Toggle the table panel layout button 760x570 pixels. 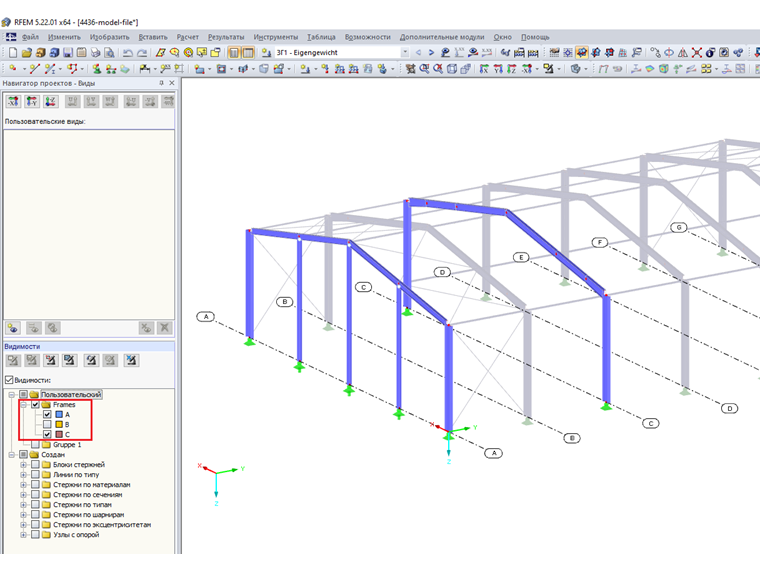(248, 52)
